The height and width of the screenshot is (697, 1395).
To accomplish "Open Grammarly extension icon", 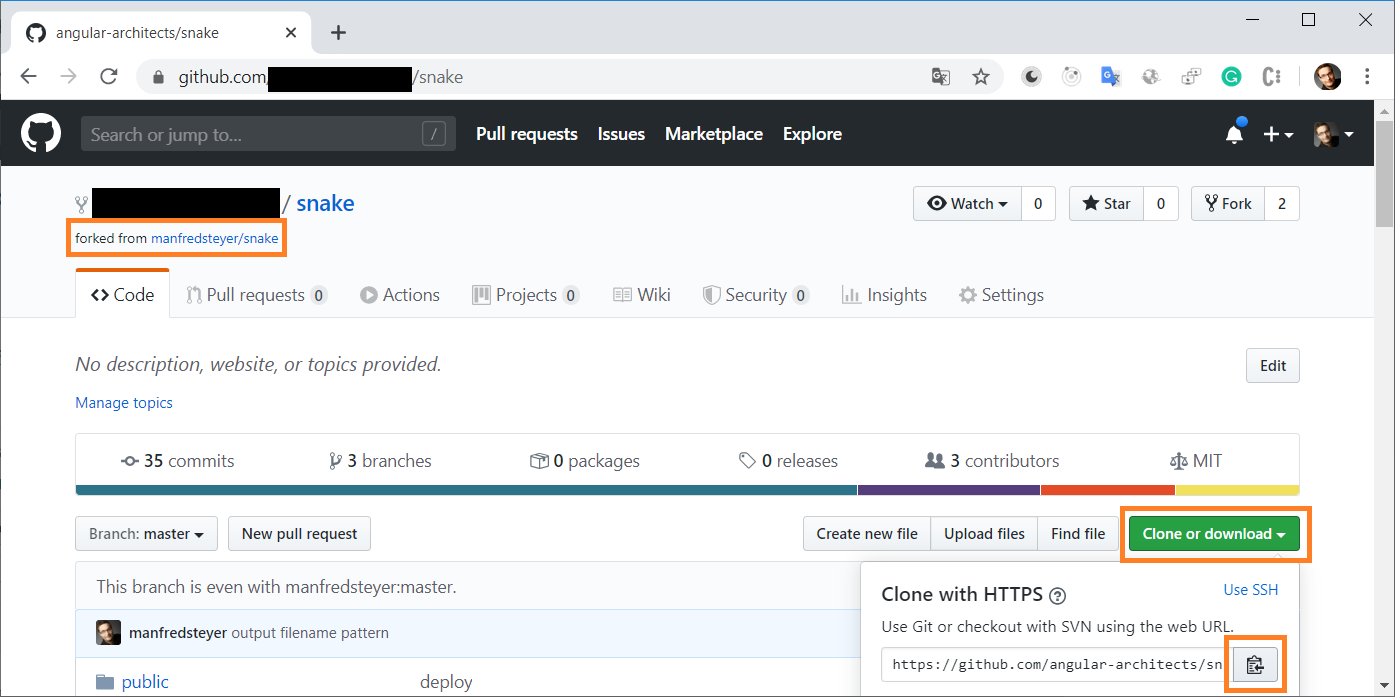I will pos(1231,76).
